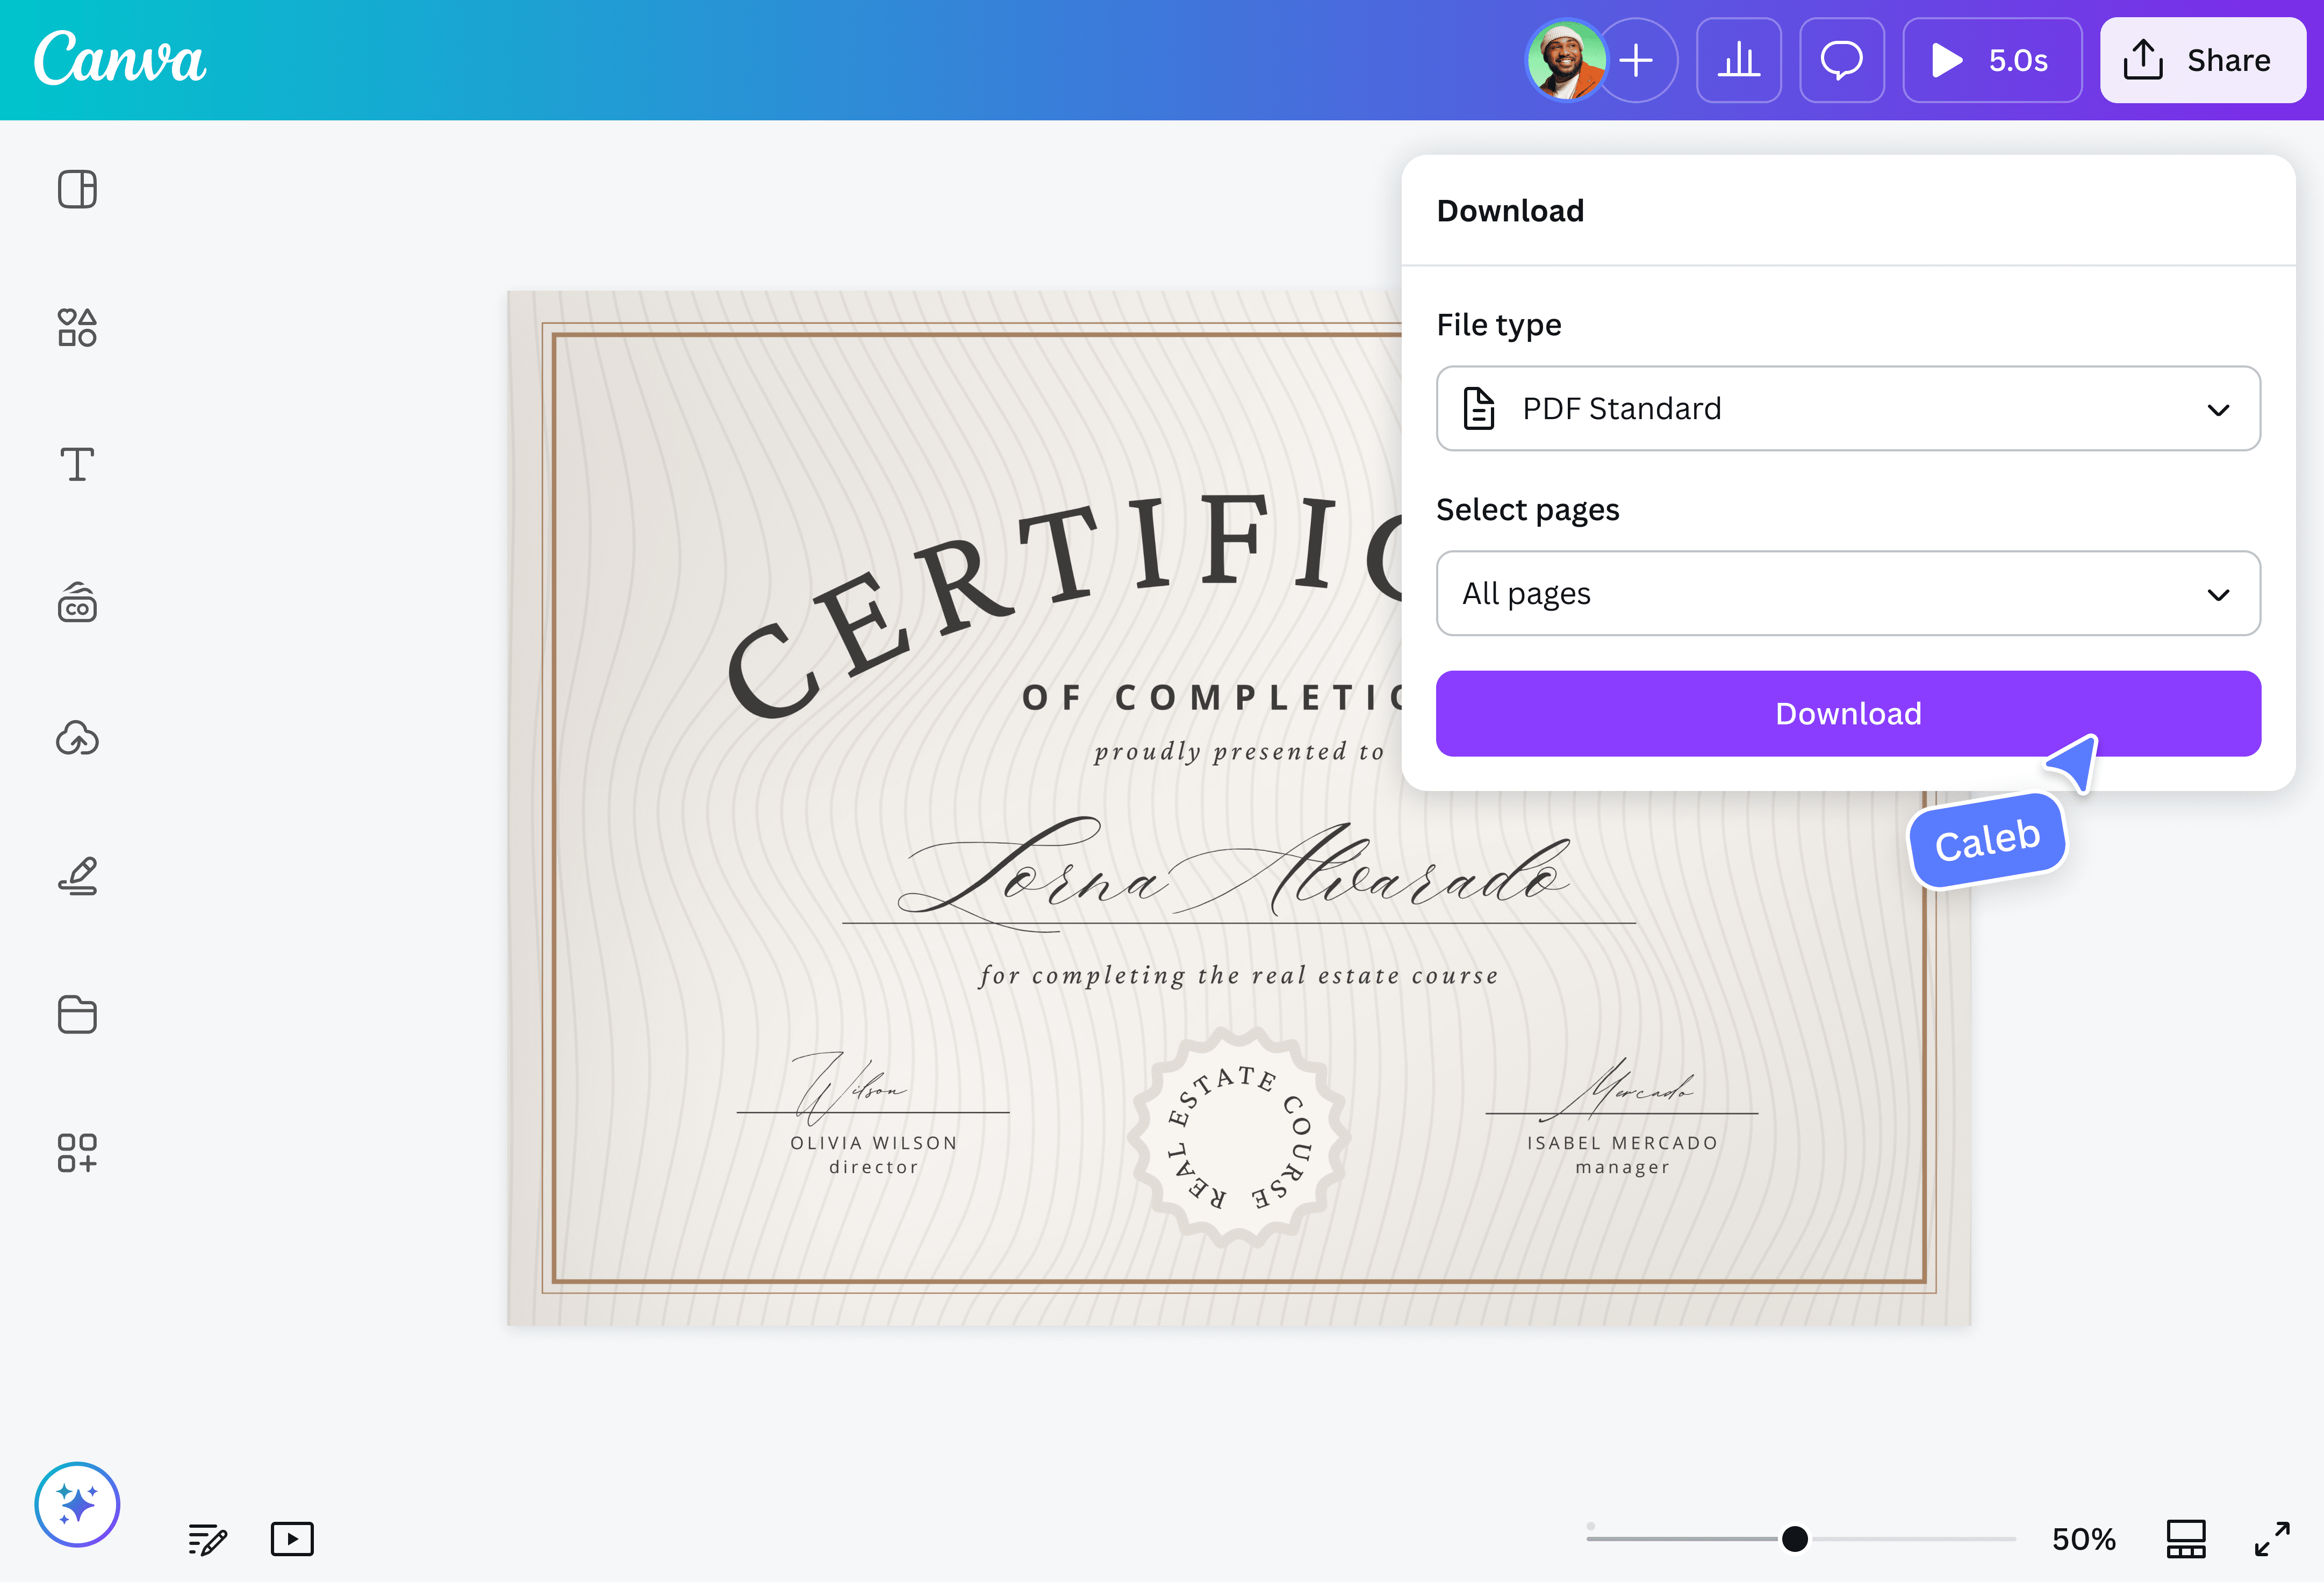Open design insights via the bar chart icon
This screenshot has height=1582, width=2324.
tap(1739, 60)
